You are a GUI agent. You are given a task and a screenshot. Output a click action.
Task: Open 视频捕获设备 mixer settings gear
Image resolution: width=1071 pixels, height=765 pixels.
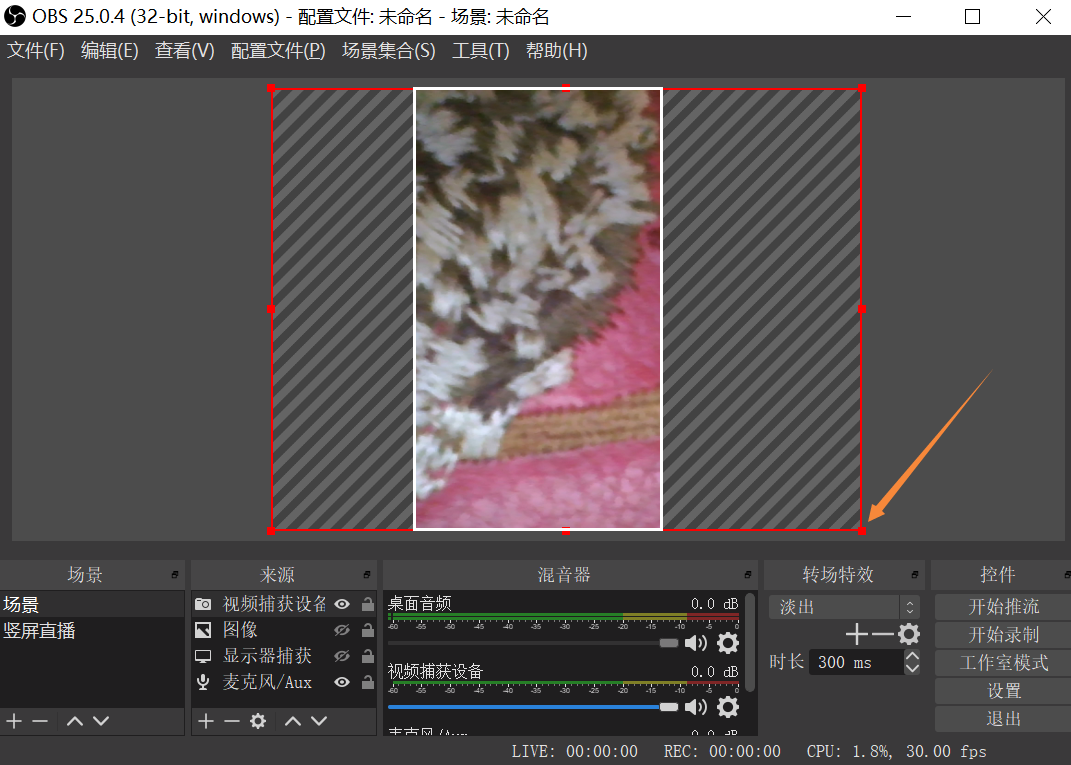pos(728,707)
